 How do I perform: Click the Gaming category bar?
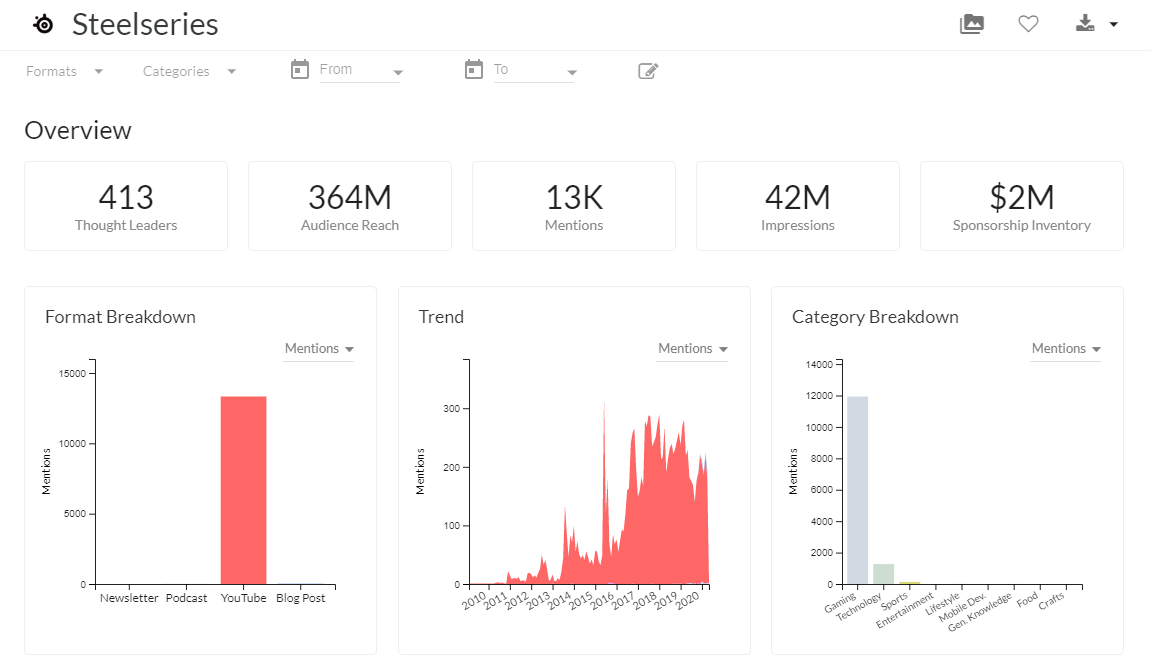(x=857, y=490)
